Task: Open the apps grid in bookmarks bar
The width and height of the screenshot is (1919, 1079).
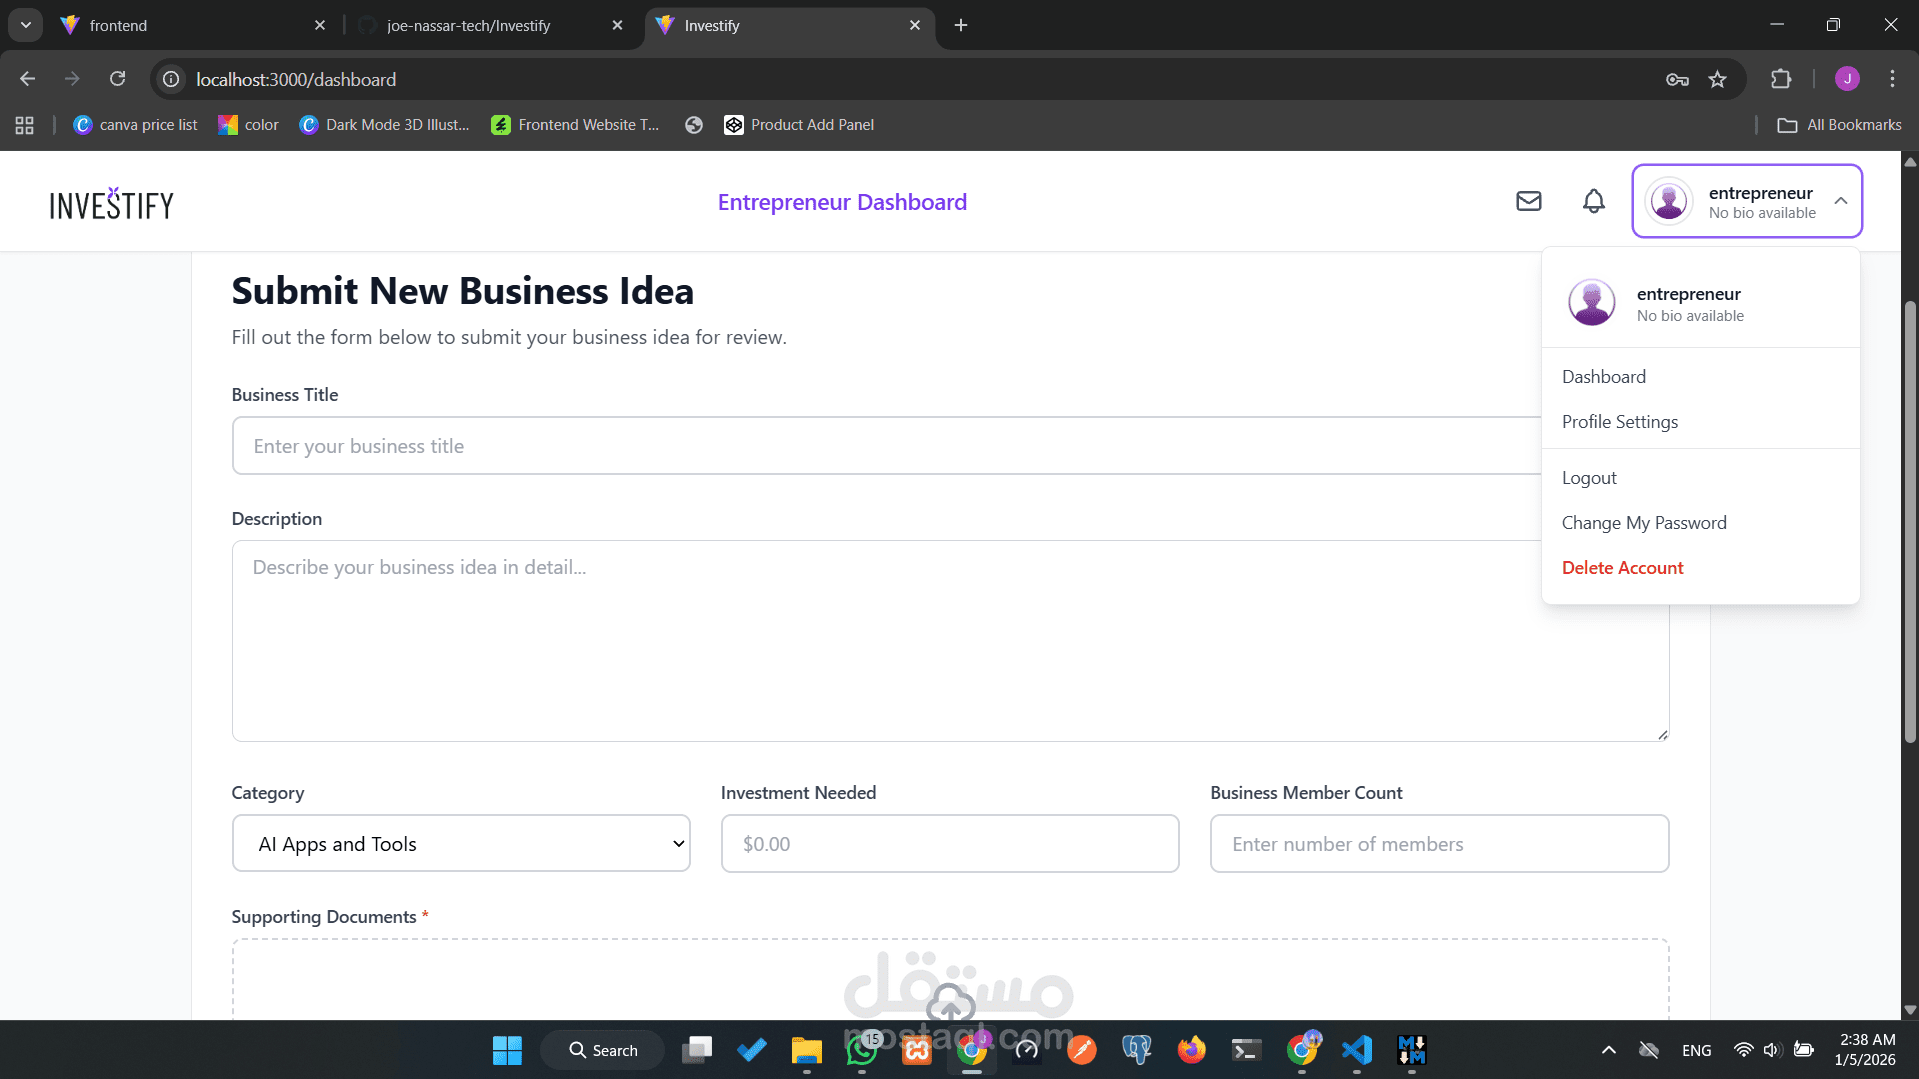Action: click(25, 125)
